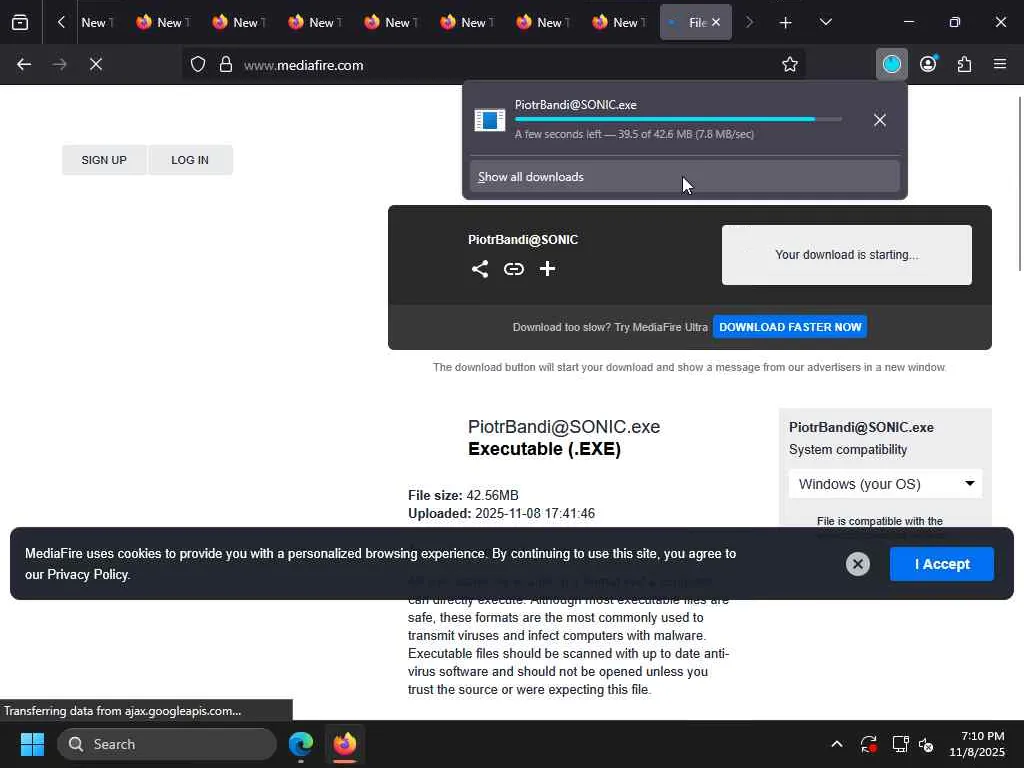View site security padlock info
1024x768 pixels.
click(226, 65)
